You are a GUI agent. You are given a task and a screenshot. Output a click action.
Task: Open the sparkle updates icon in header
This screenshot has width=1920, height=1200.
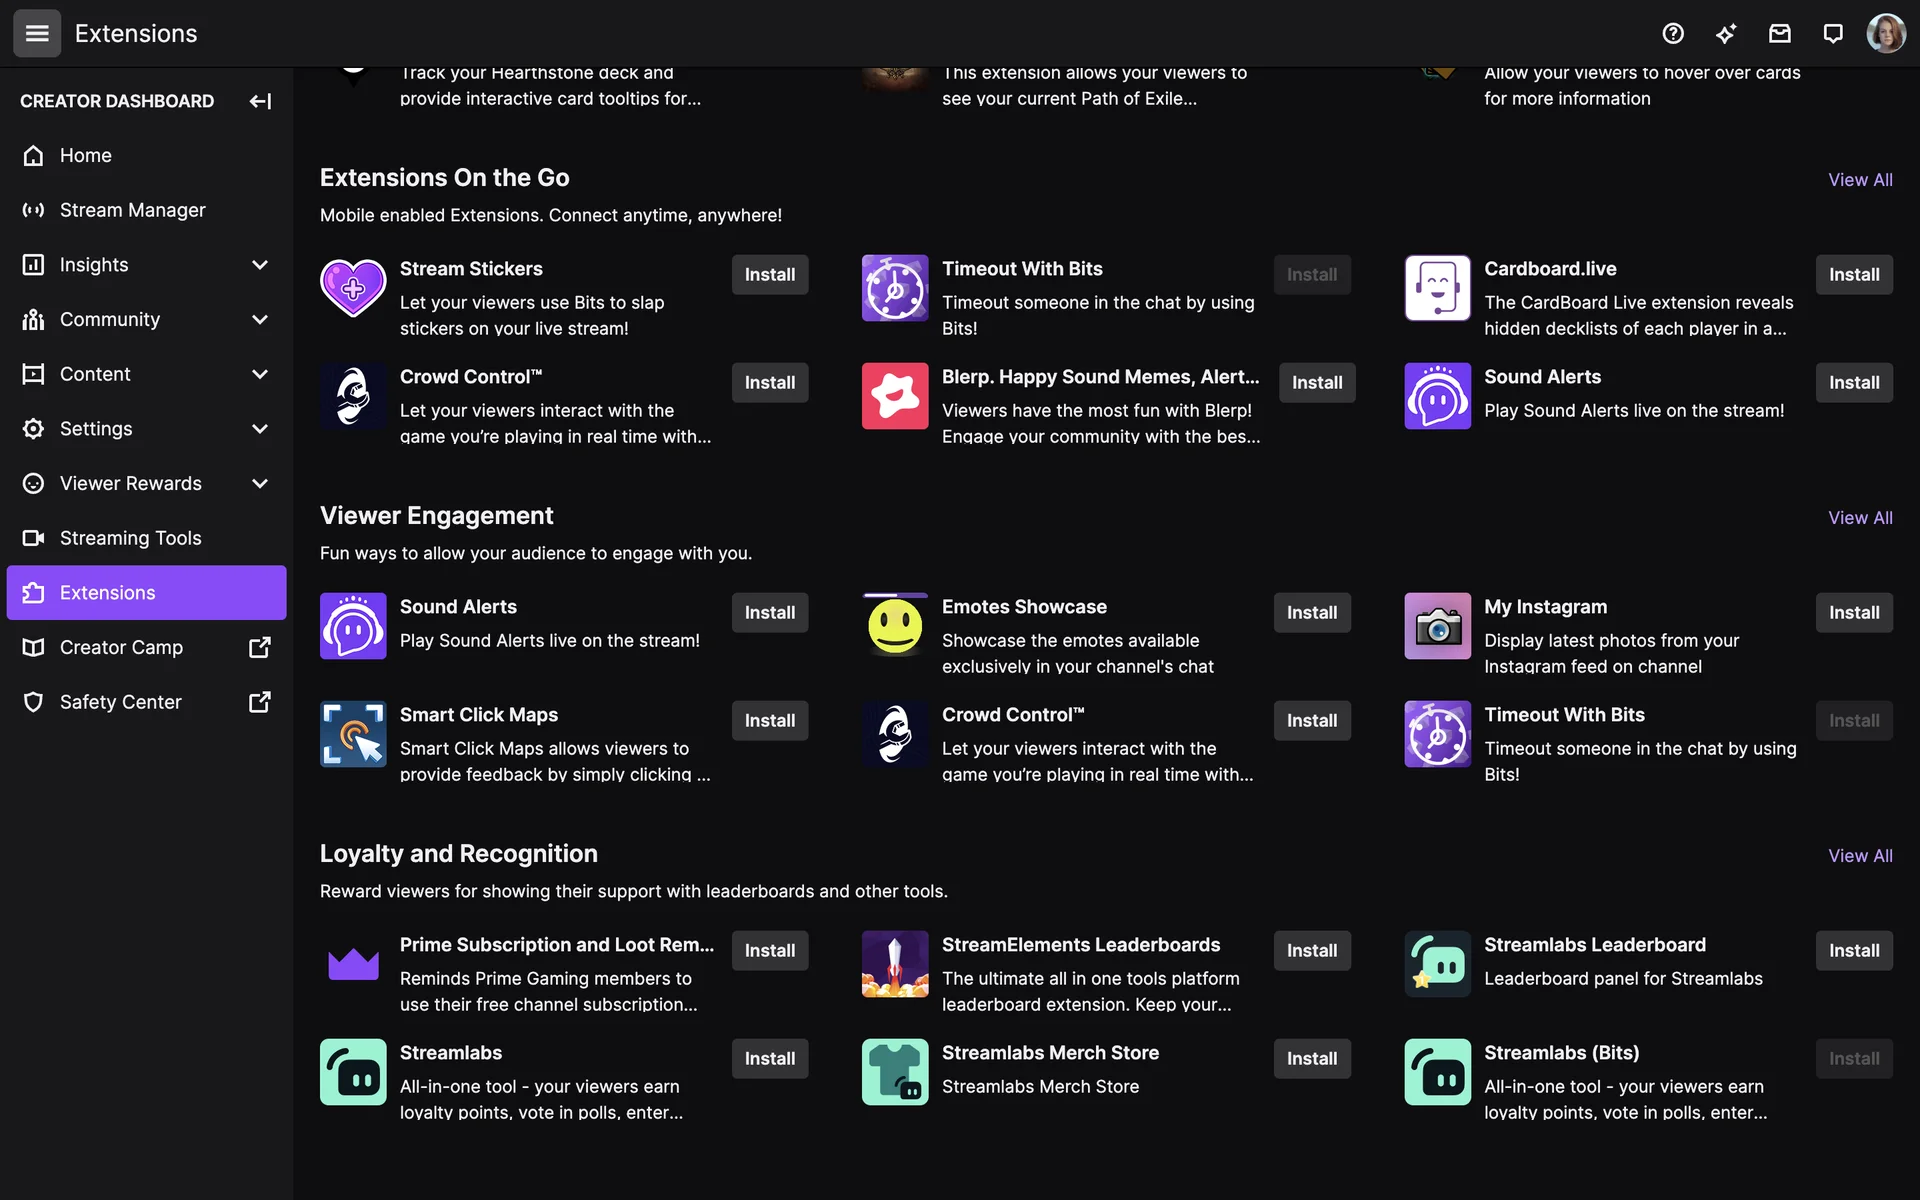(x=1726, y=33)
